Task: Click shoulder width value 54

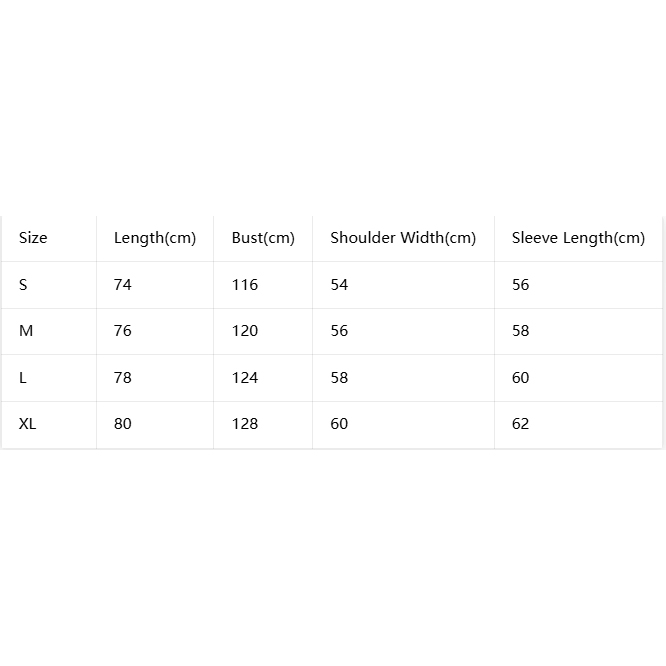Action: pos(339,285)
